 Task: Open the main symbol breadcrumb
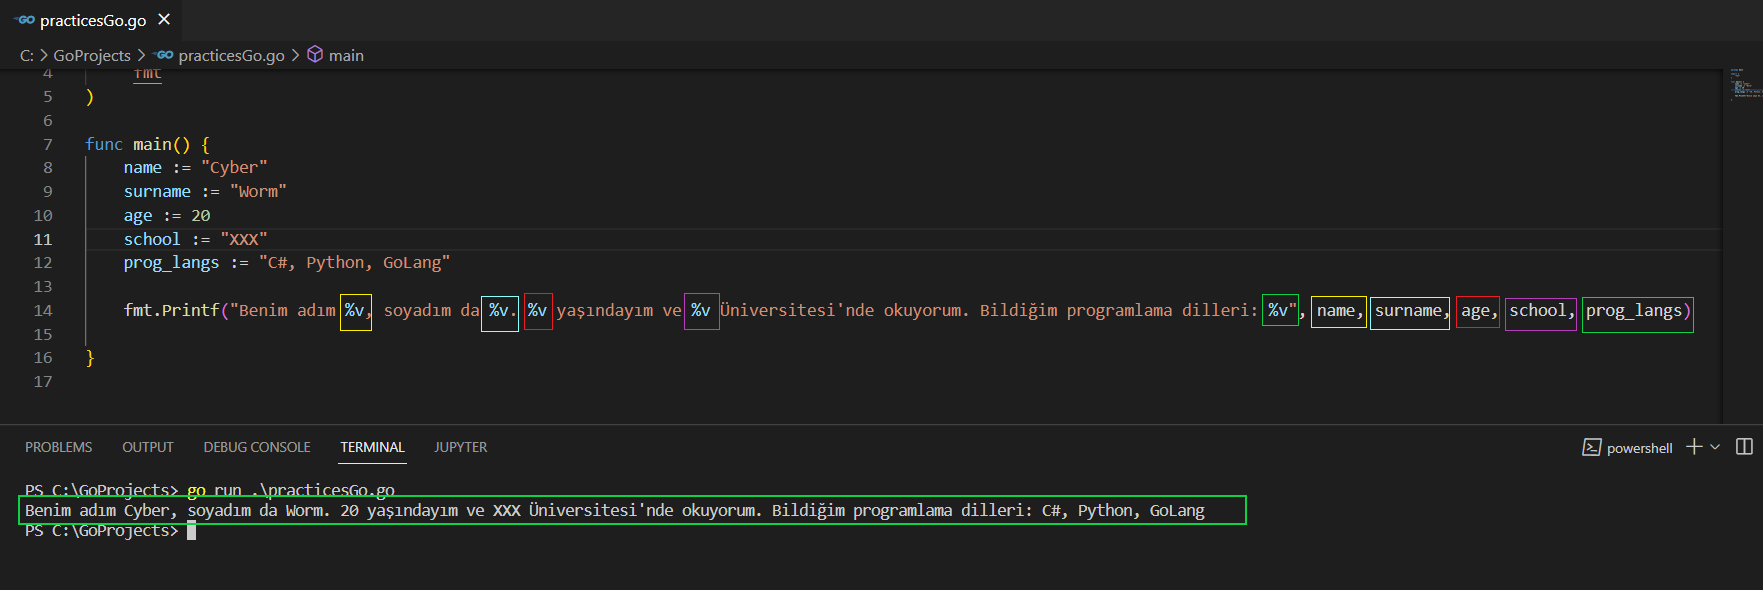pyautogui.click(x=346, y=56)
